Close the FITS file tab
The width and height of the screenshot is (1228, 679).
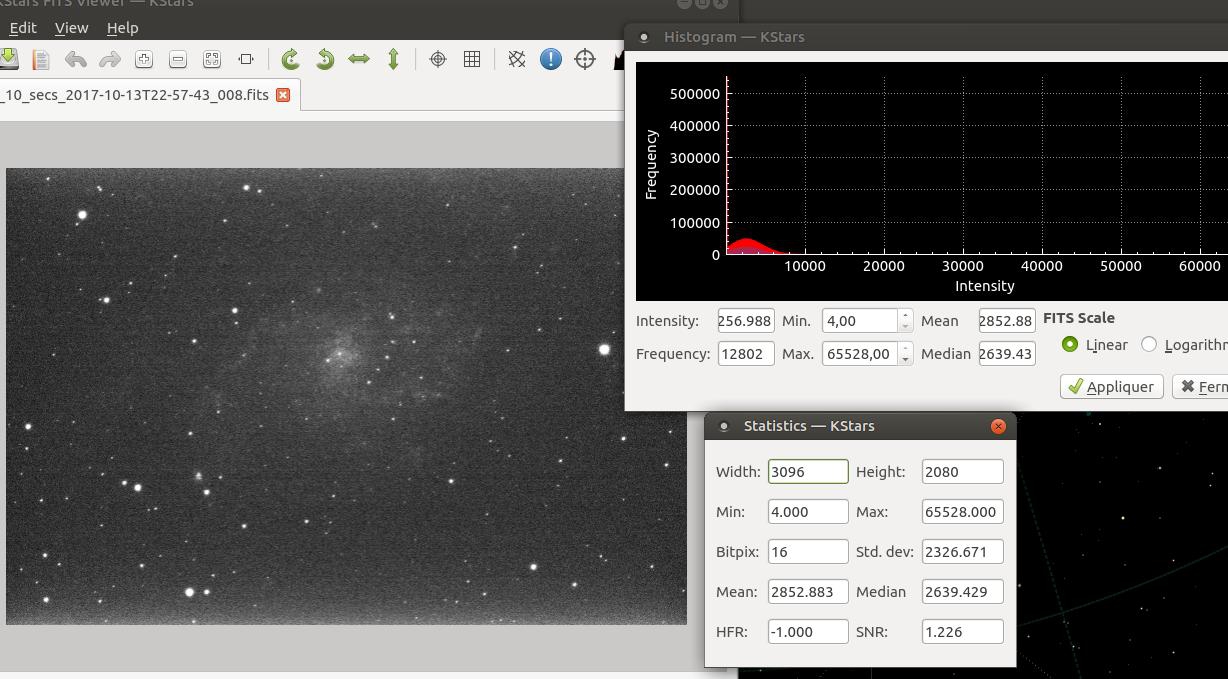tap(283, 95)
